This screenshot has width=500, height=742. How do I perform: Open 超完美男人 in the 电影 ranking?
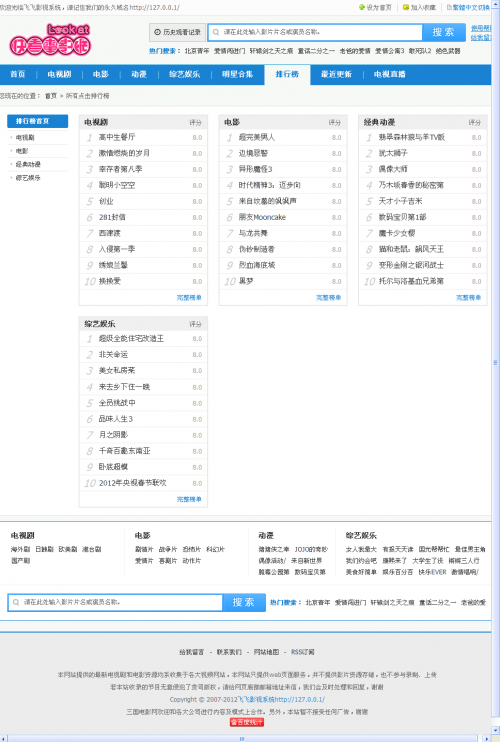(x=257, y=137)
